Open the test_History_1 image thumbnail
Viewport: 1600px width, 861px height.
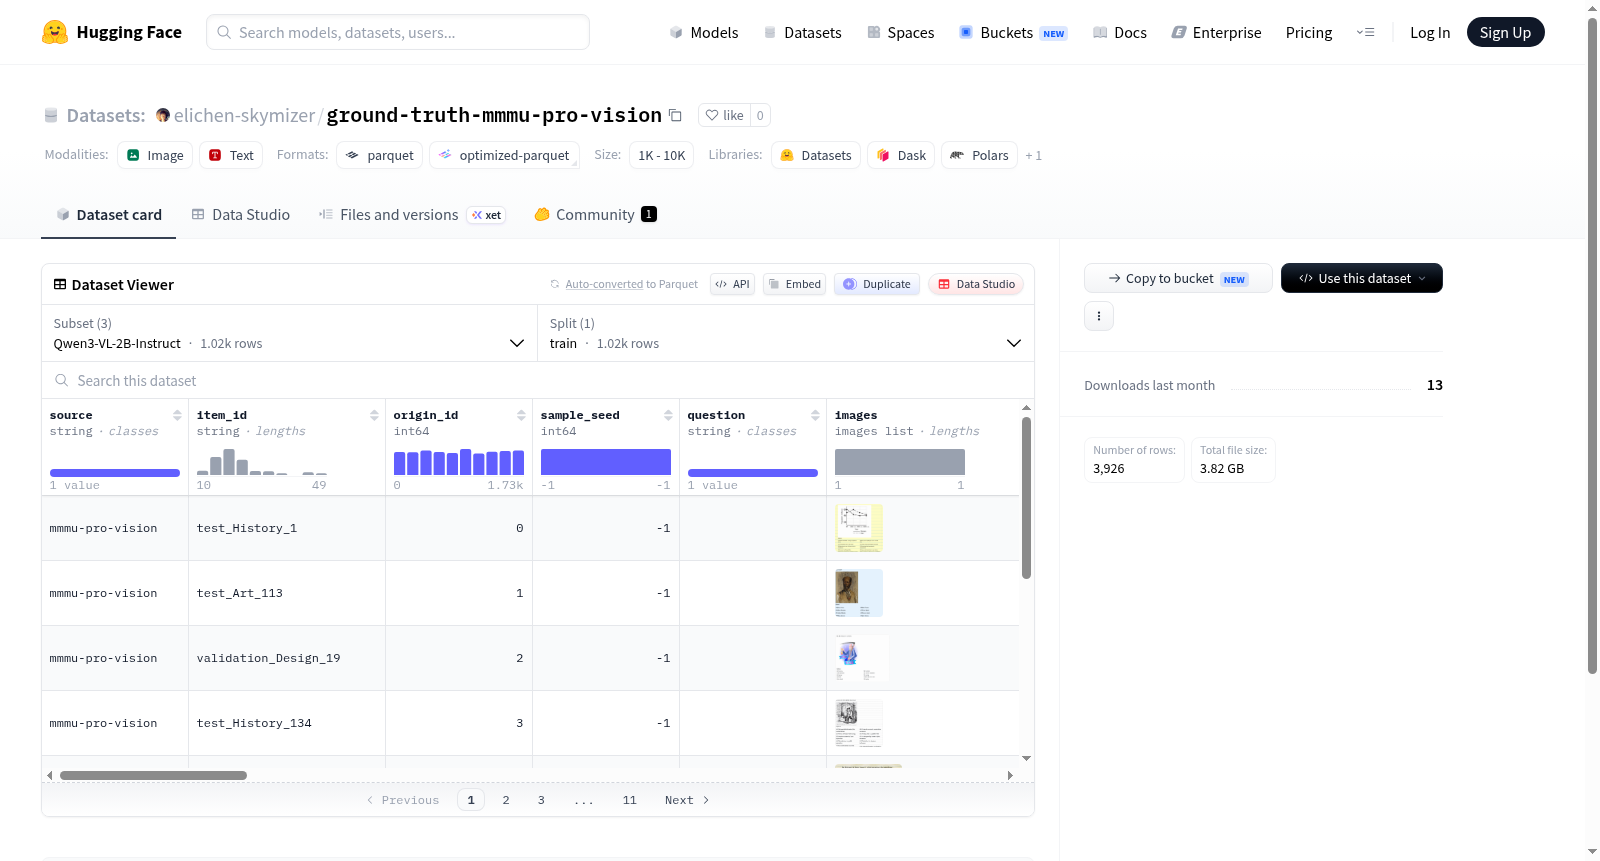point(859,528)
